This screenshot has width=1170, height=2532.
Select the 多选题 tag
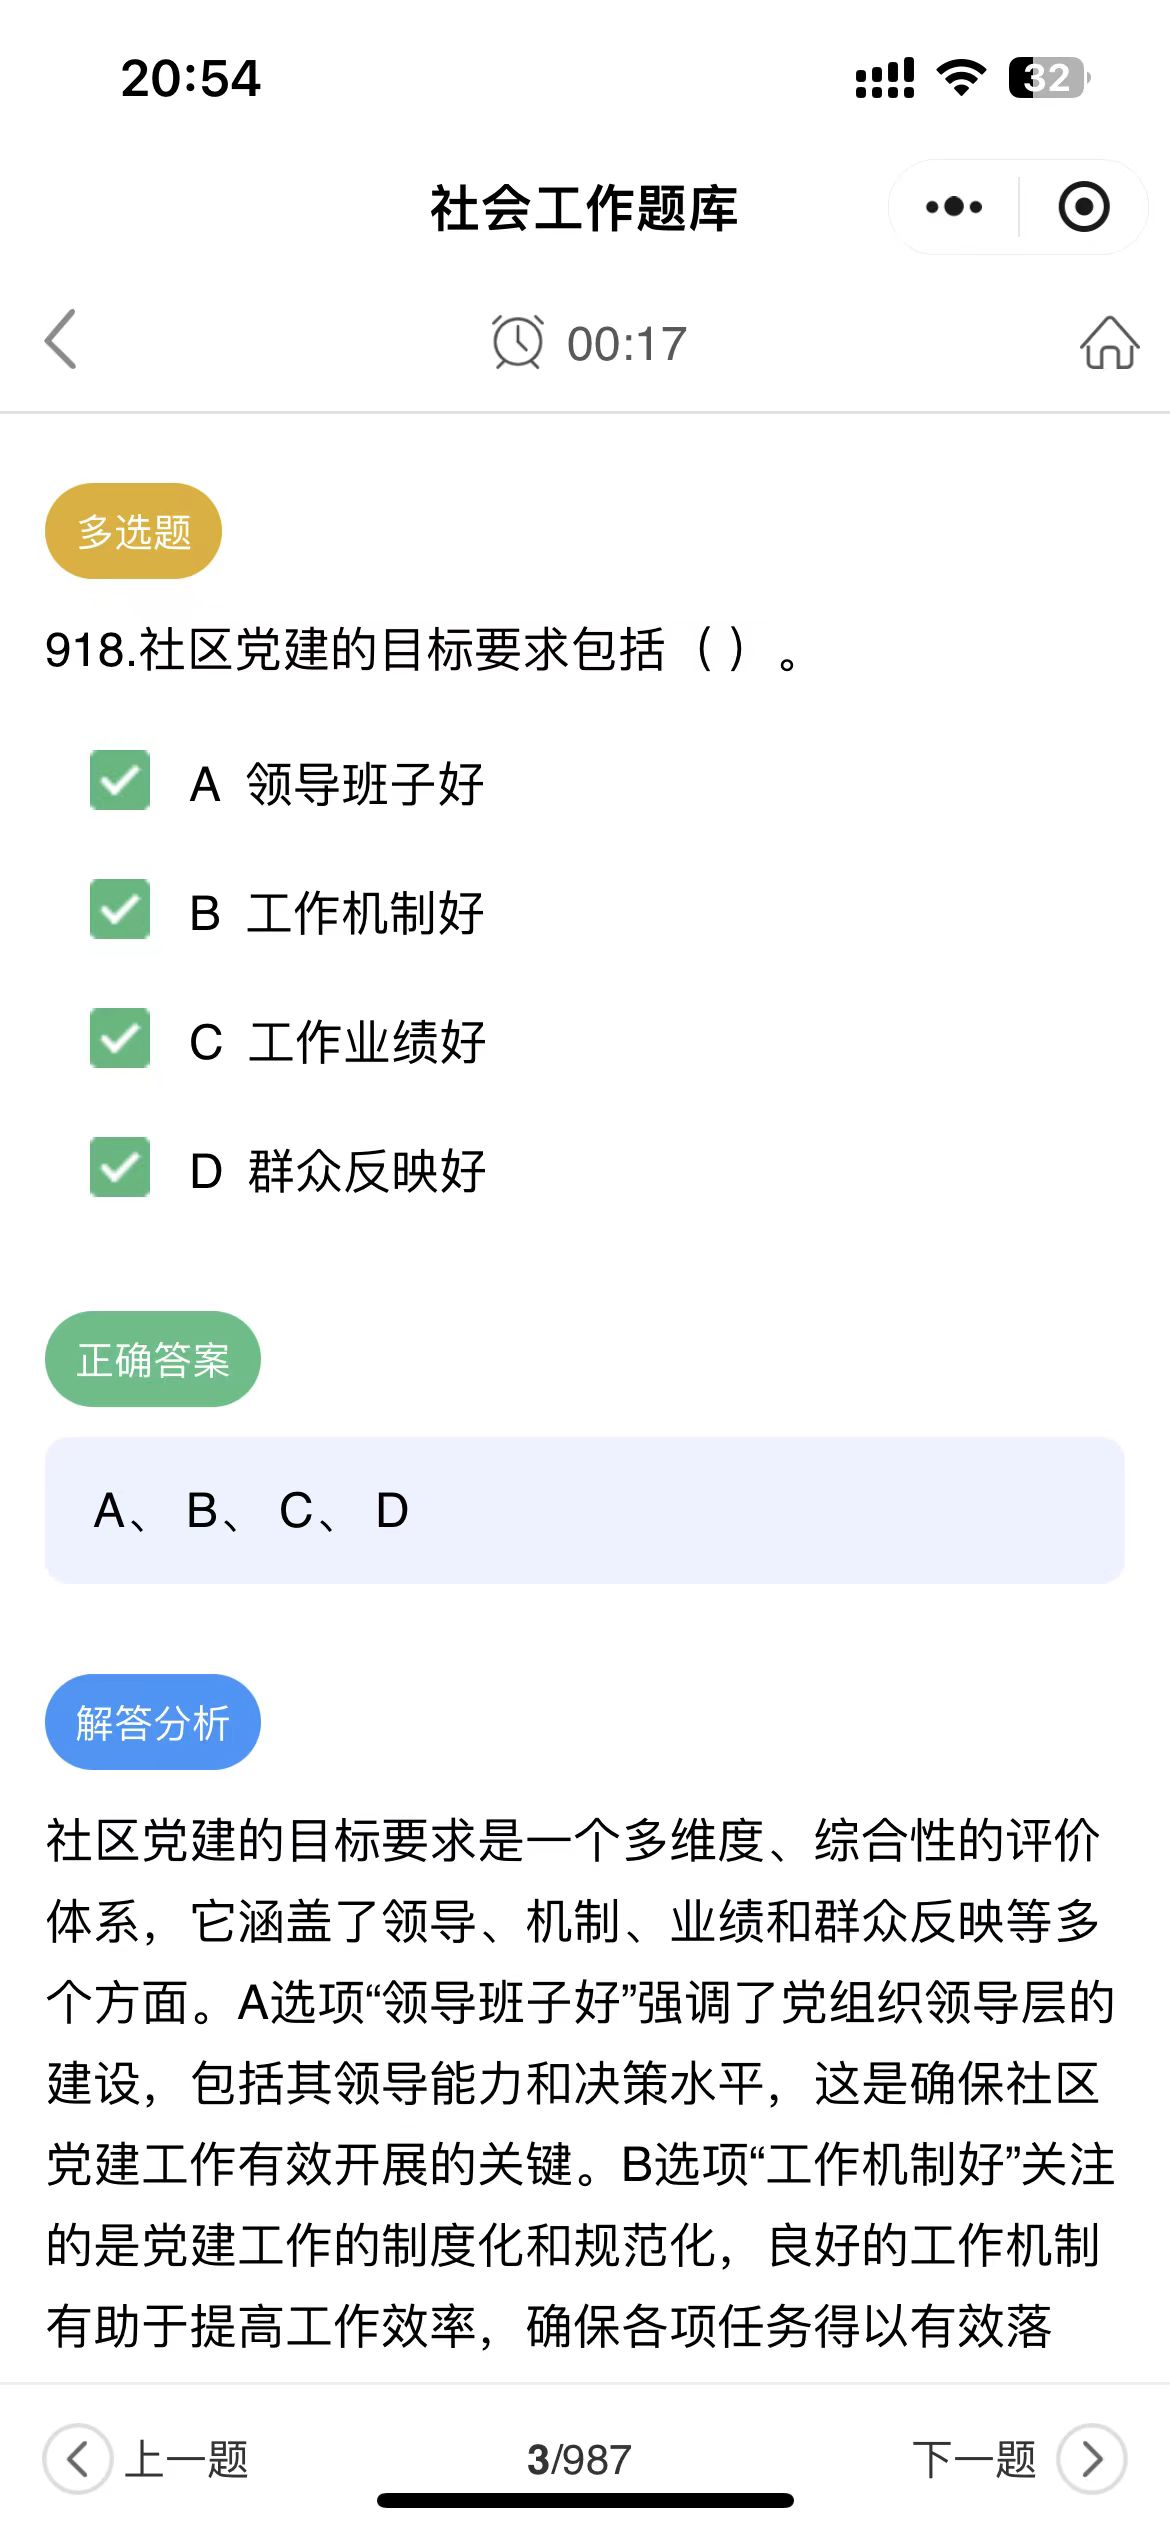point(133,531)
